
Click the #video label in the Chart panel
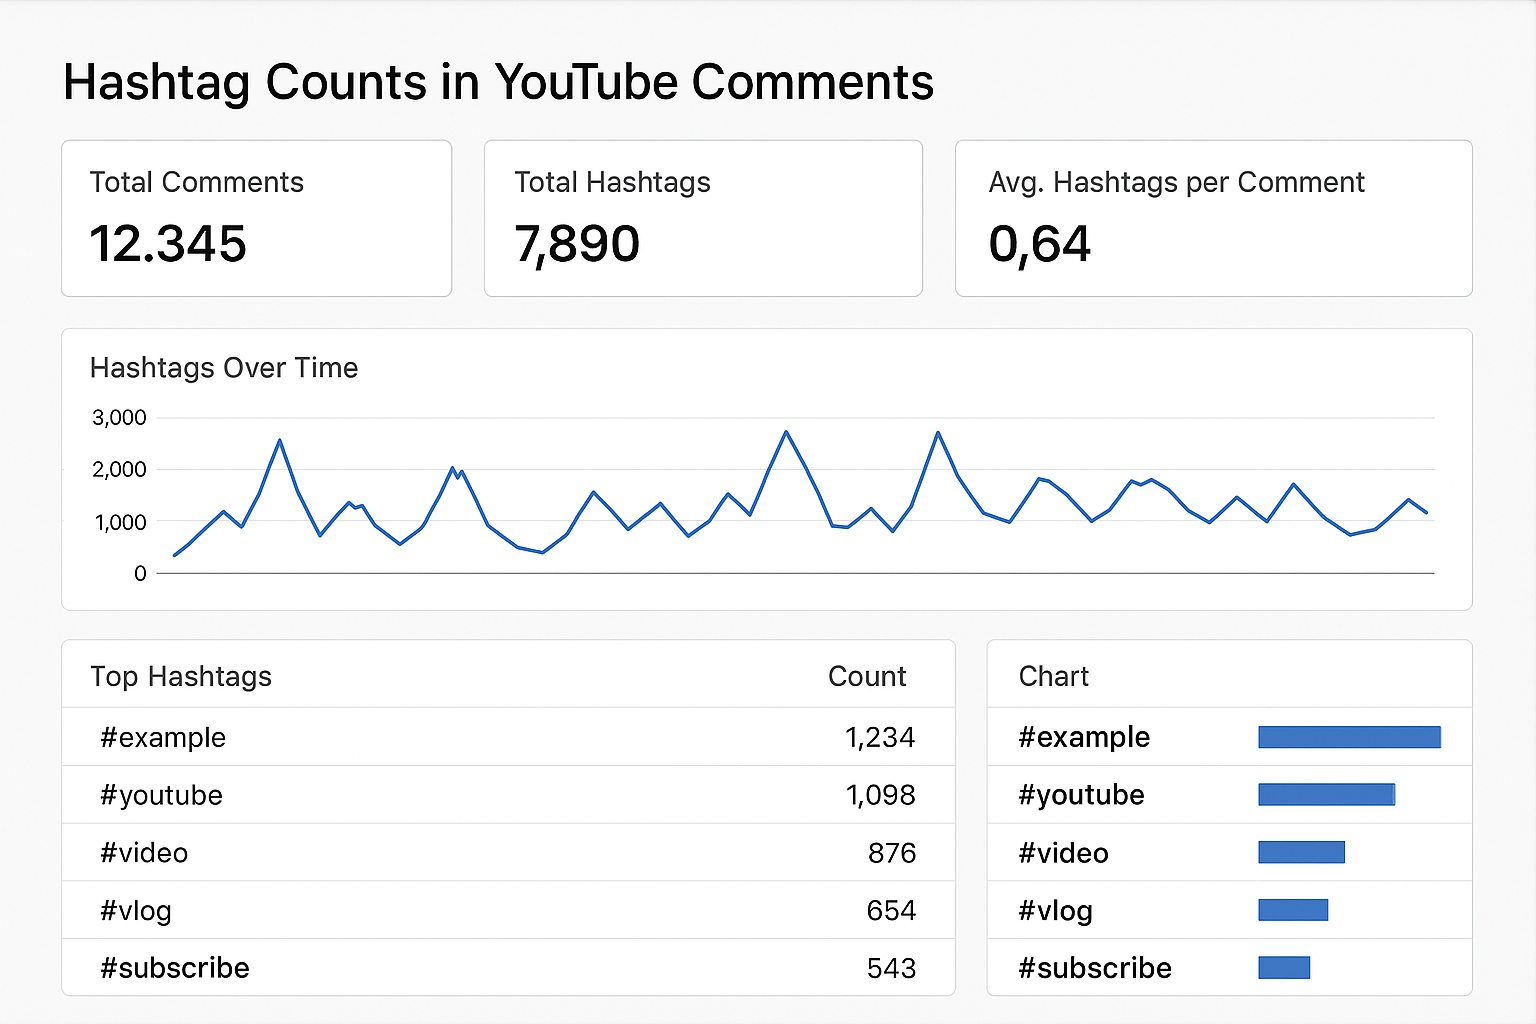coord(1063,853)
